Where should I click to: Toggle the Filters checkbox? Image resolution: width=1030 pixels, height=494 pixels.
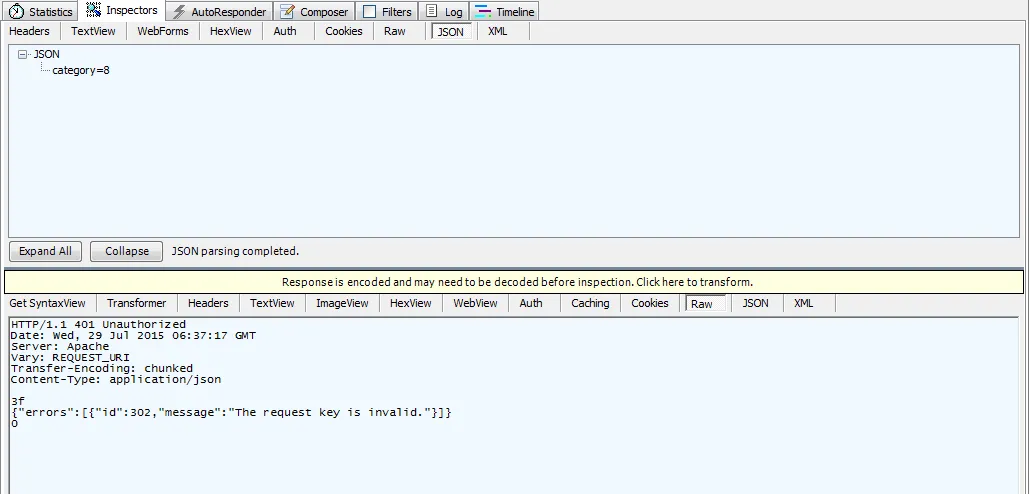[x=370, y=12]
